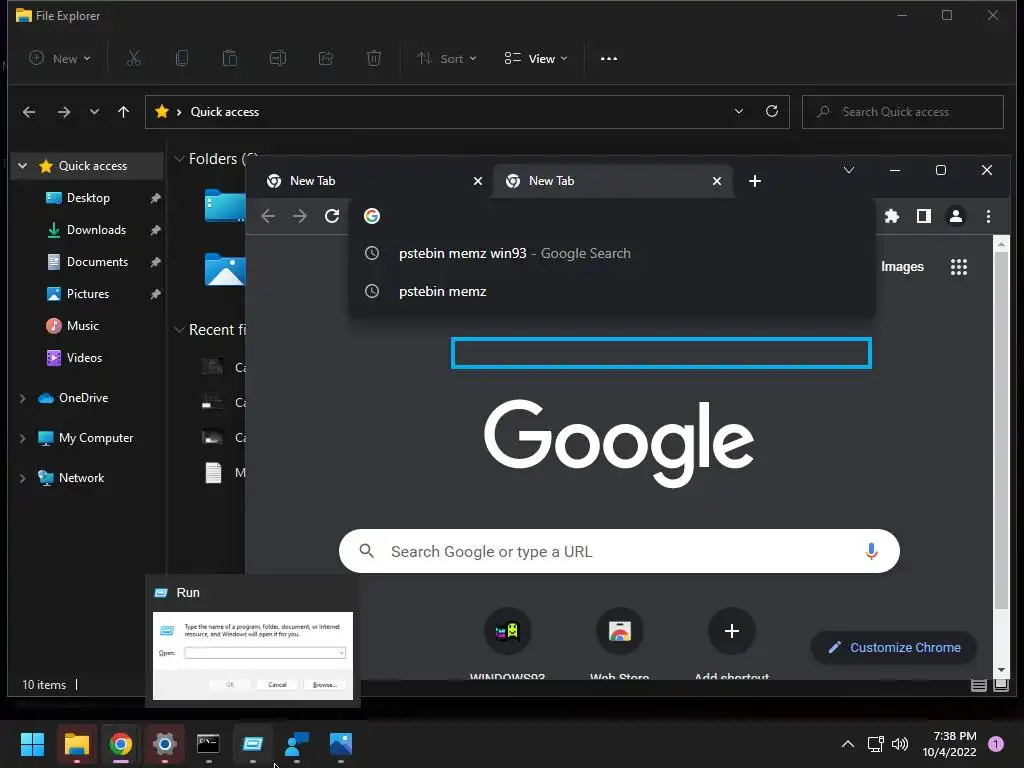
Task: Open the View dropdown in File Explorer
Action: point(536,59)
